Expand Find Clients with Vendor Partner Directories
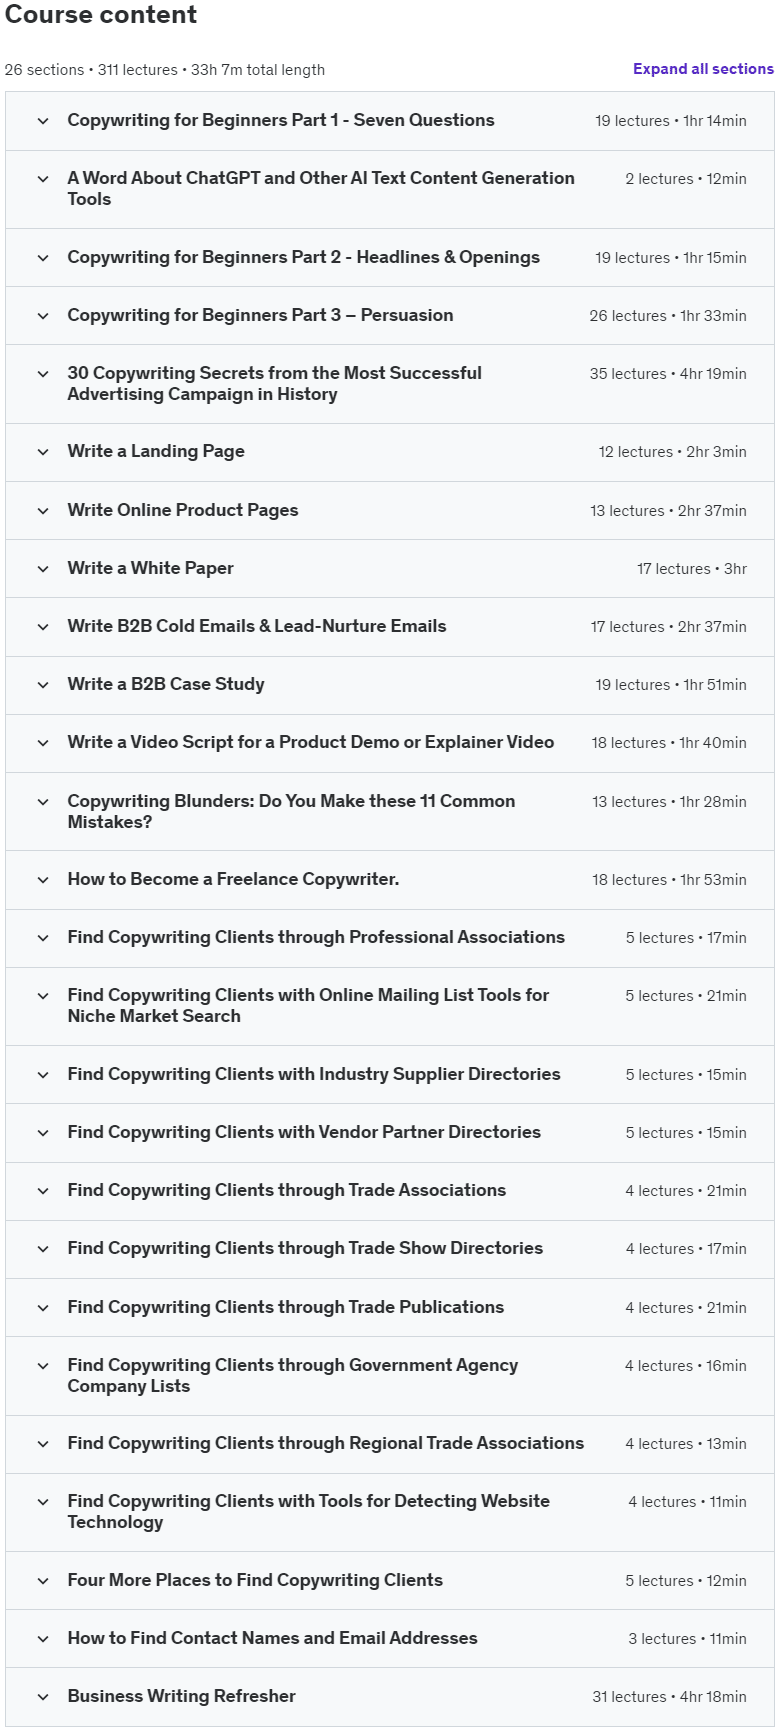This screenshot has height=1731, width=779. (x=390, y=1133)
